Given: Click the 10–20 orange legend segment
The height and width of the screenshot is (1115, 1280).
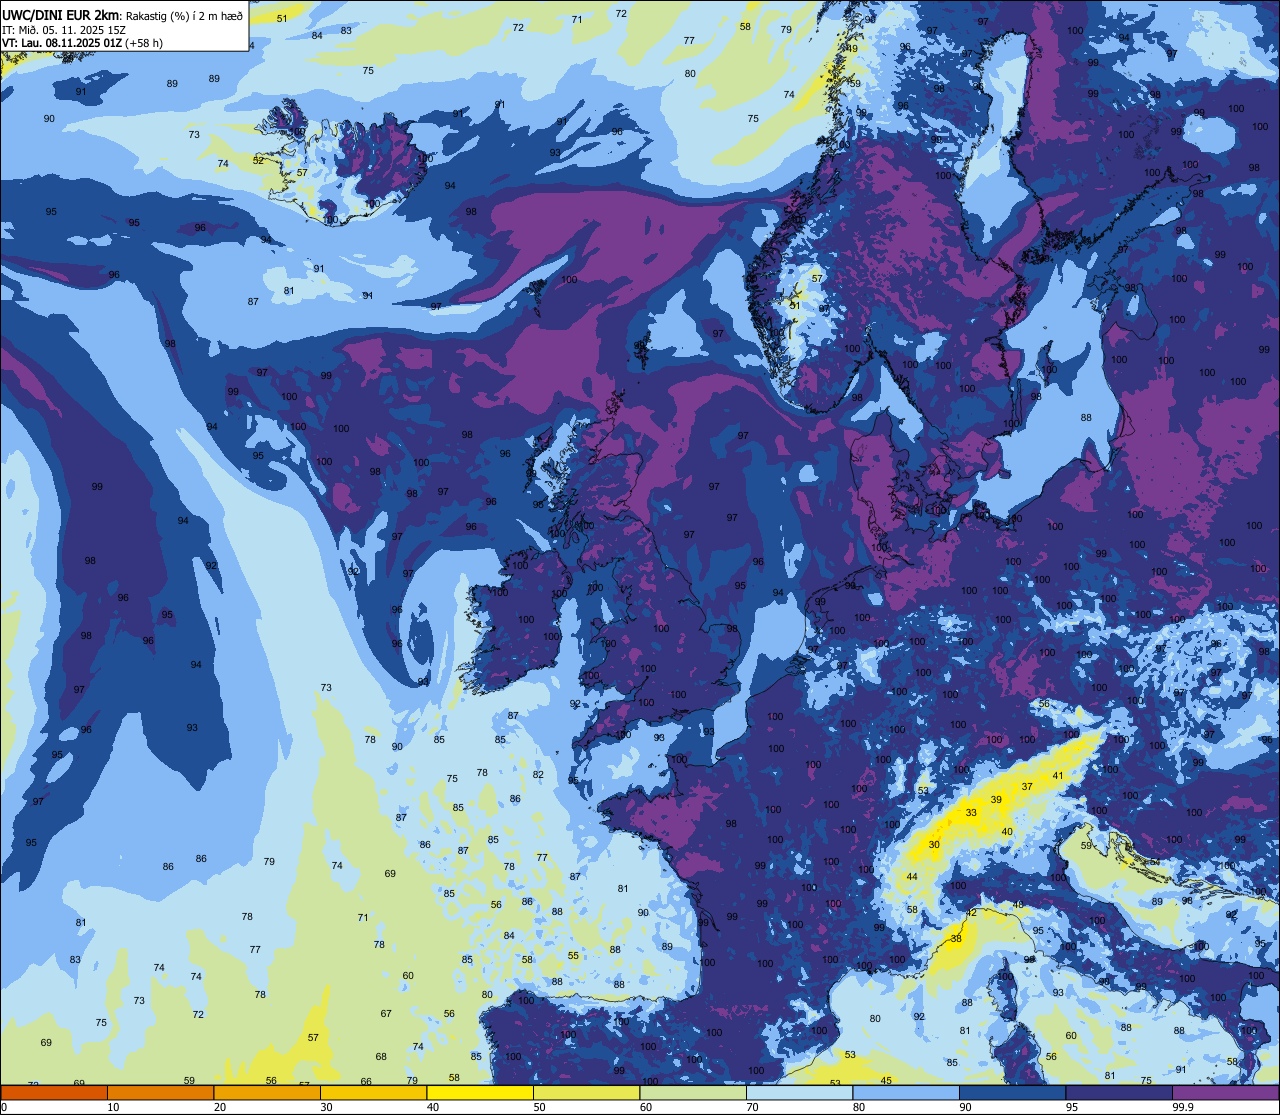Looking at the screenshot, I should coord(160,1092).
